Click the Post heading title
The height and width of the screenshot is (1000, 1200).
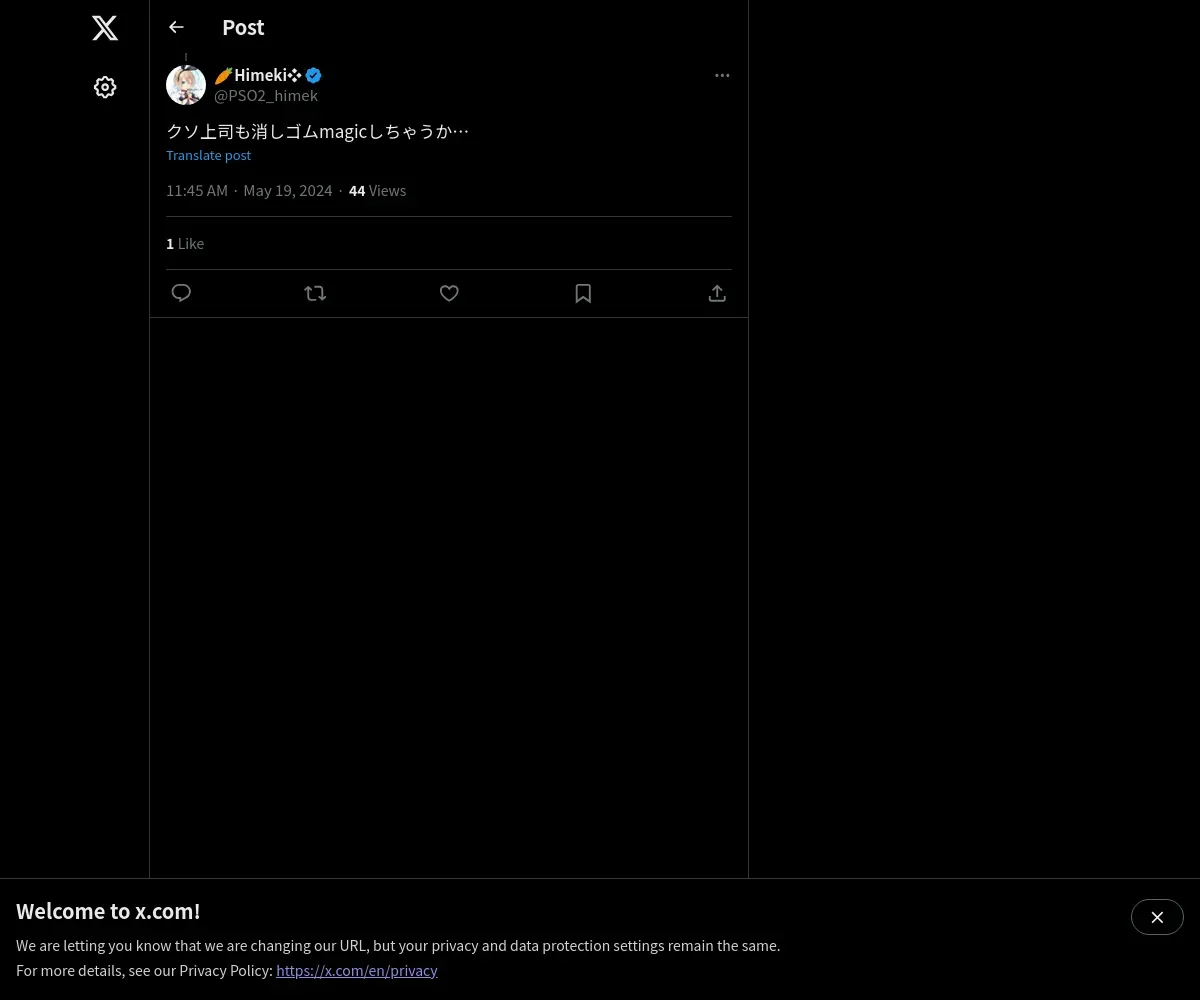243,27
